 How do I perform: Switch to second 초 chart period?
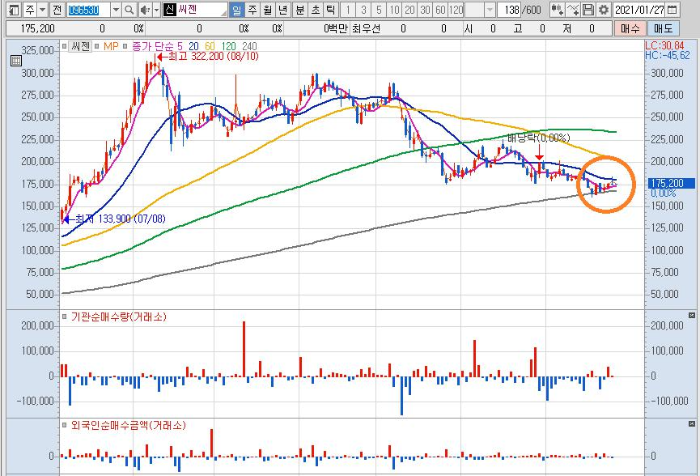(x=315, y=9)
